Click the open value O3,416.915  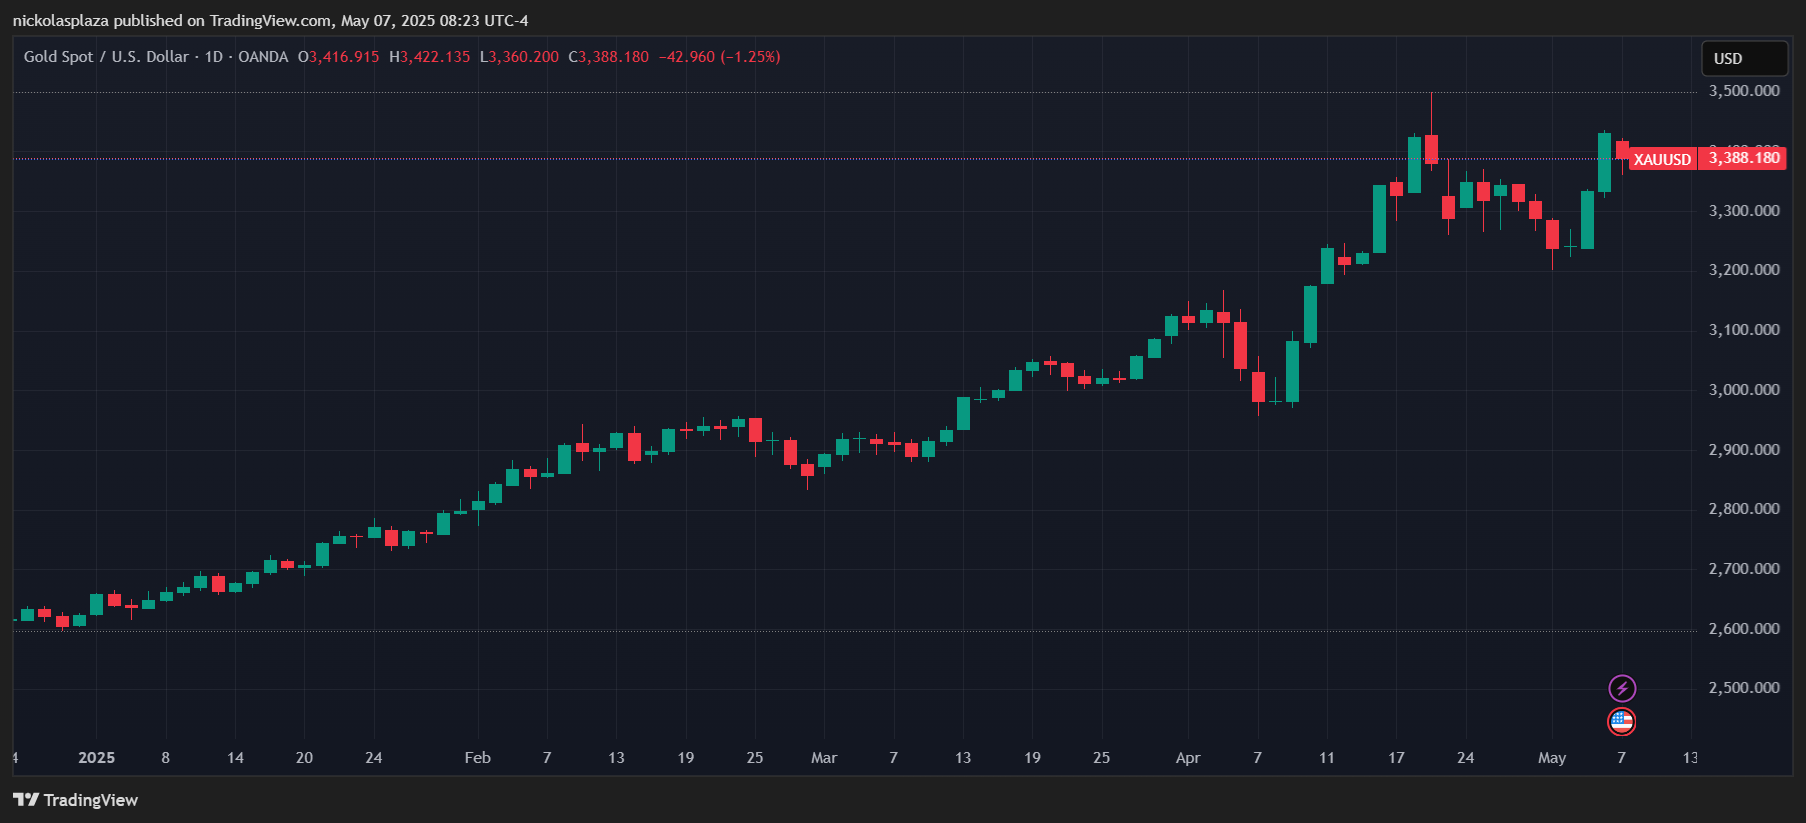click(x=339, y=57)
